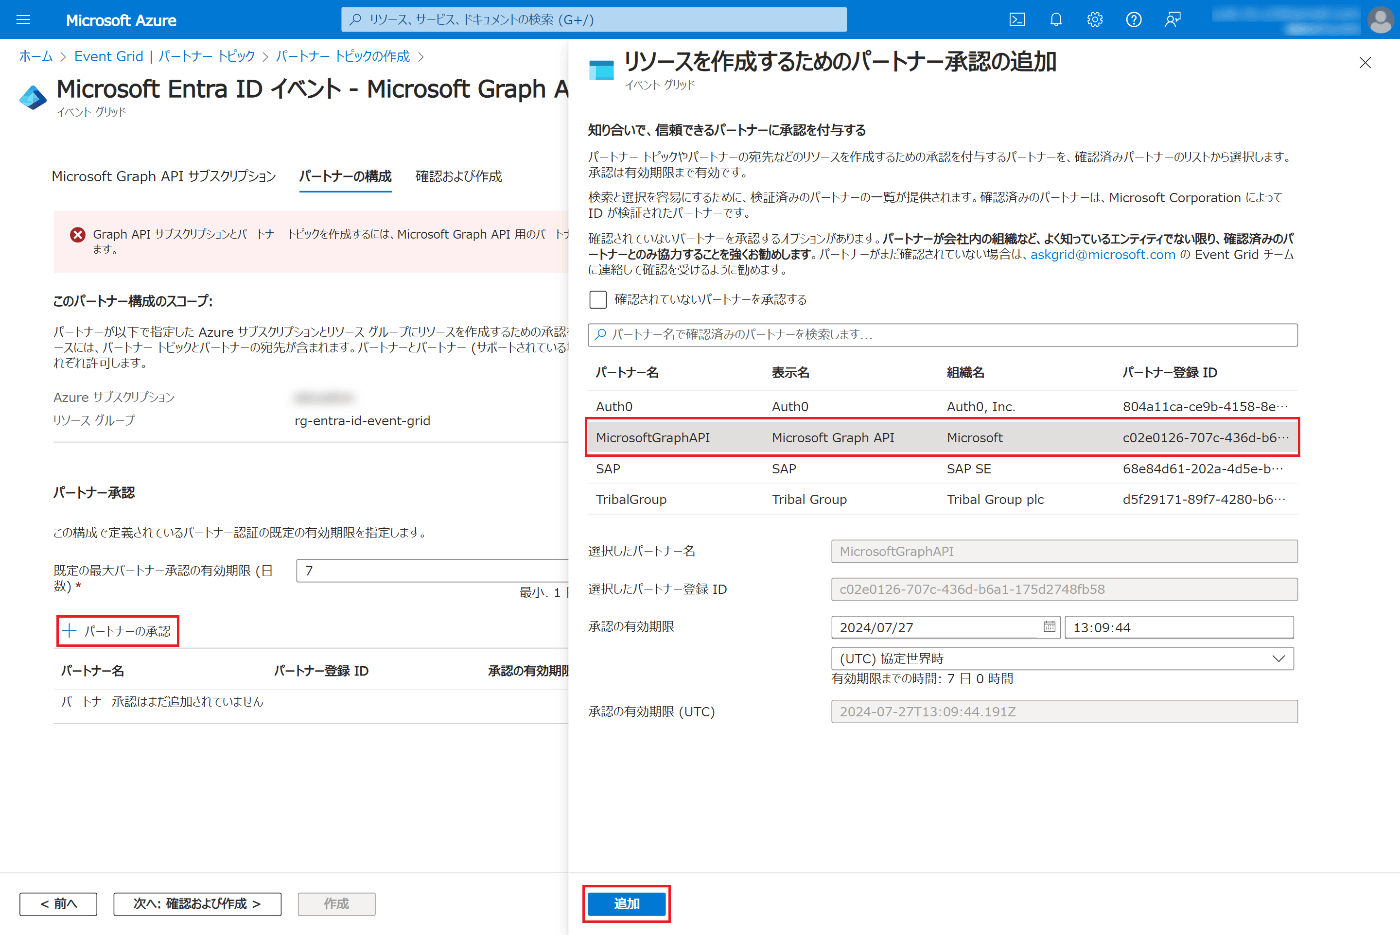Click the 追加 button
The image size is (1400, 935).
[x=626, y=904]
